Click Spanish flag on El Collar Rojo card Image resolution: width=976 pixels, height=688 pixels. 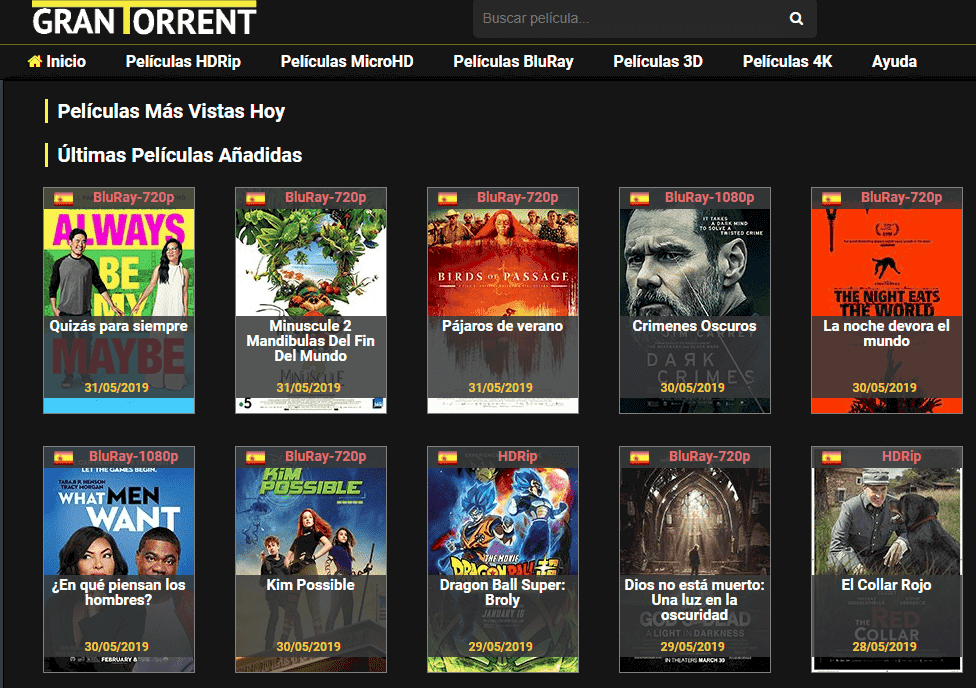pyautogui.click(x=831, y=457)
